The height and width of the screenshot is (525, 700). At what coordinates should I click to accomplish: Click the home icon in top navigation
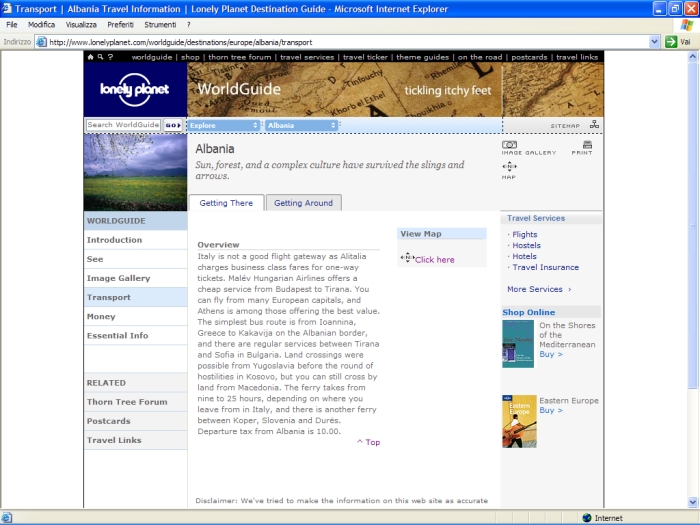tap(91, 57)
